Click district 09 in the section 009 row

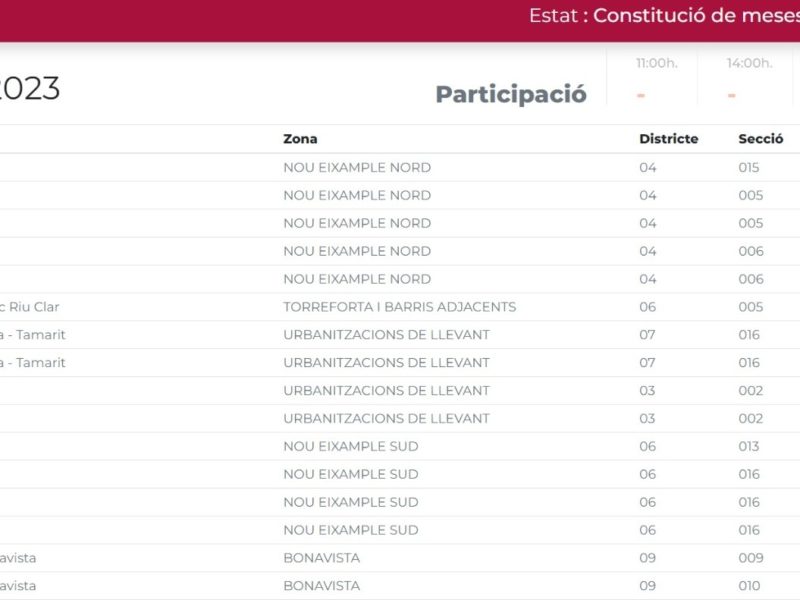tap(647, 558)
